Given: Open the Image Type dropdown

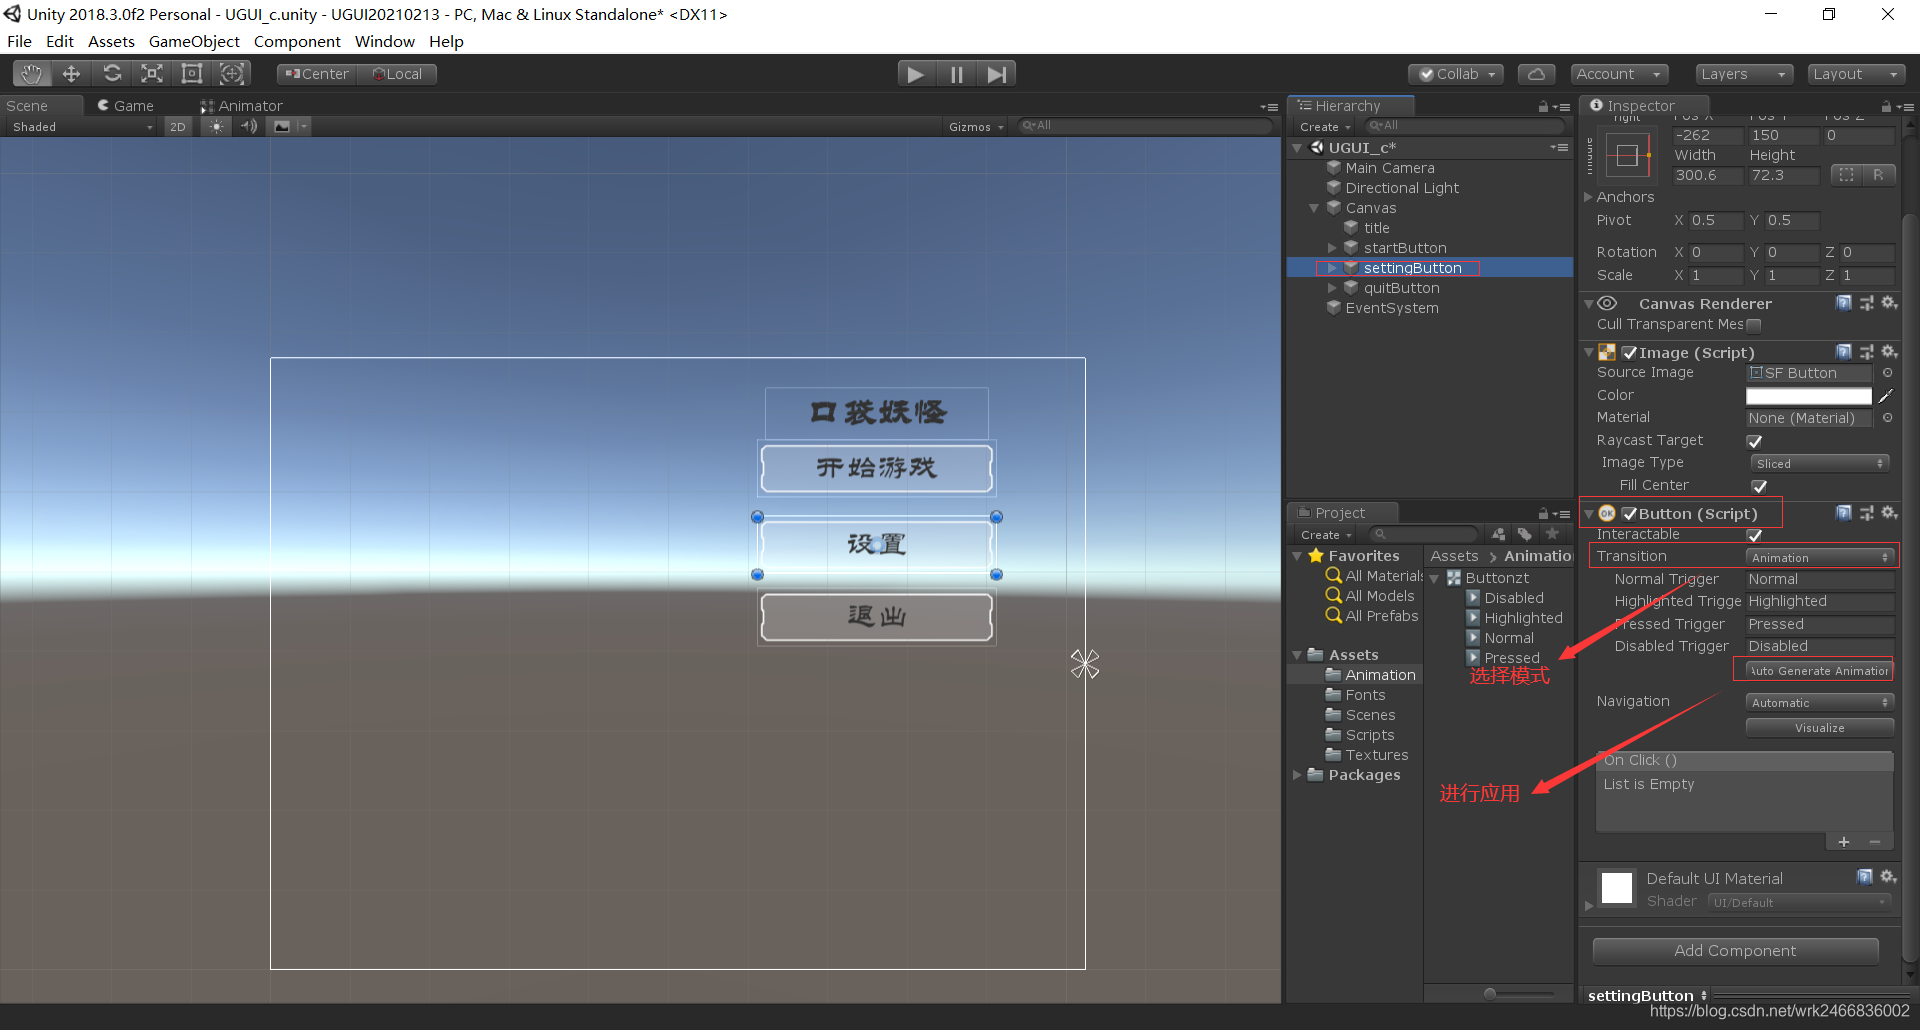Looking at the screenshot, I should pyautogui.click(x=1820, y=463).
